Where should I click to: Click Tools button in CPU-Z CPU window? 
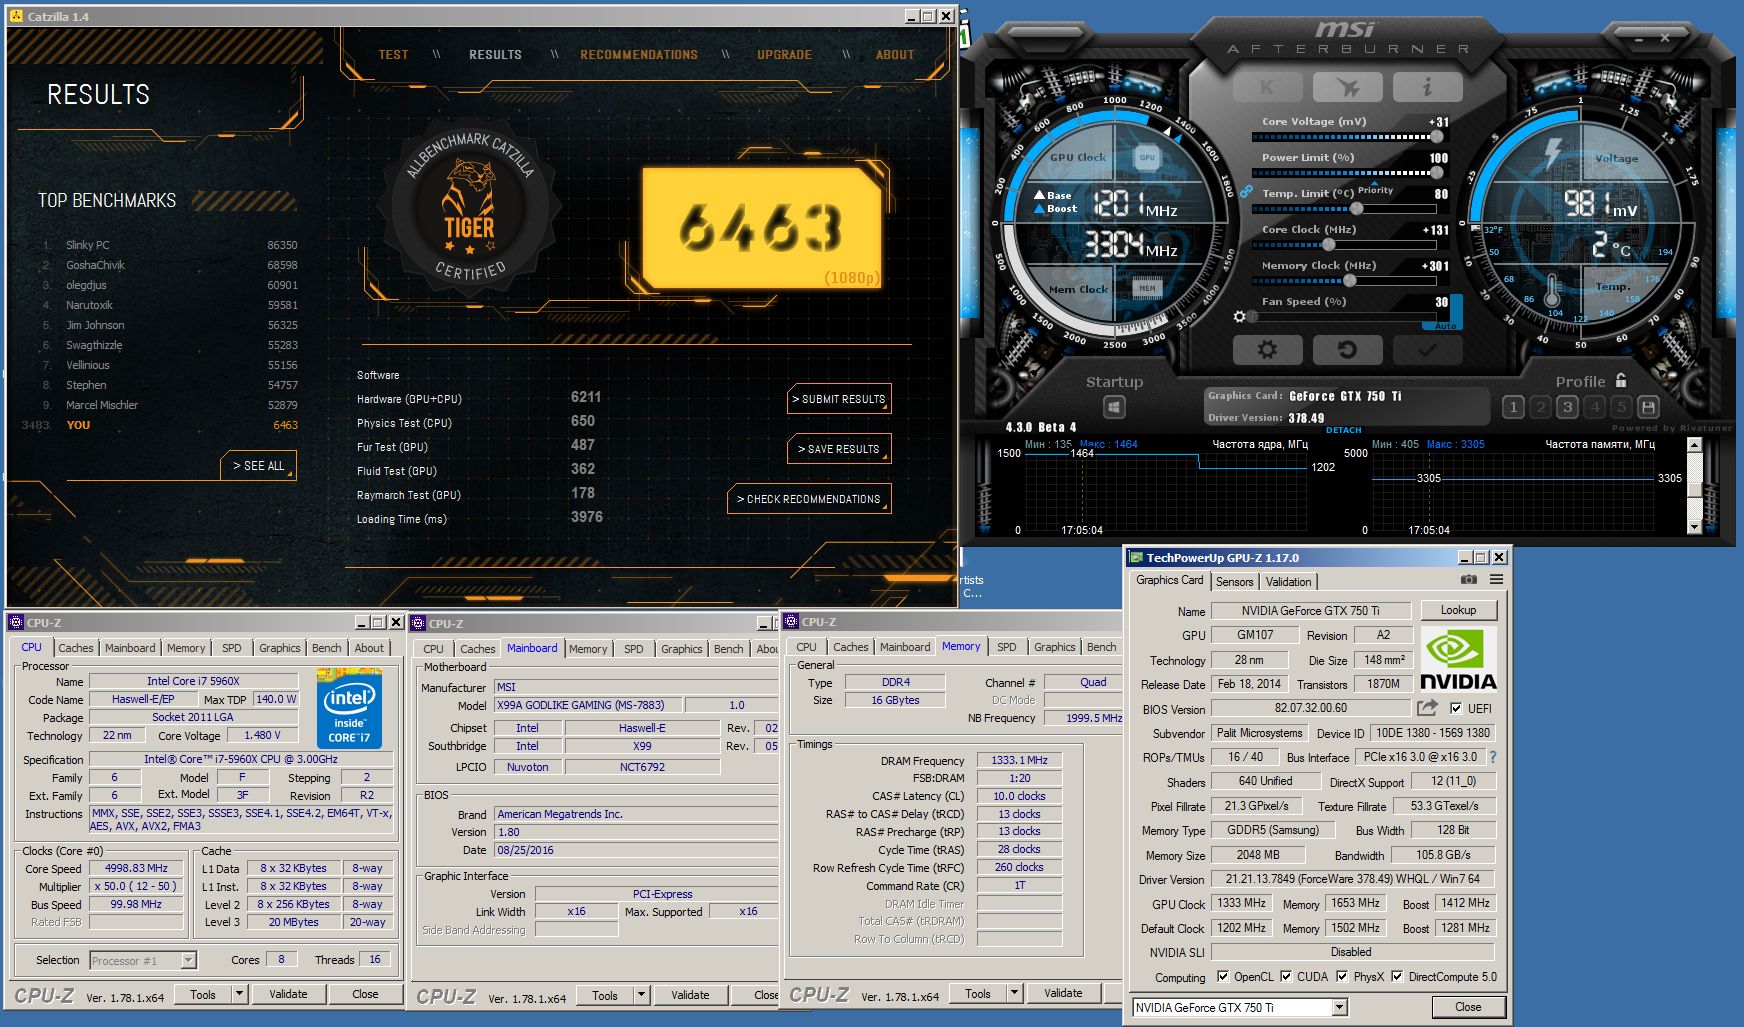(203, 994)
